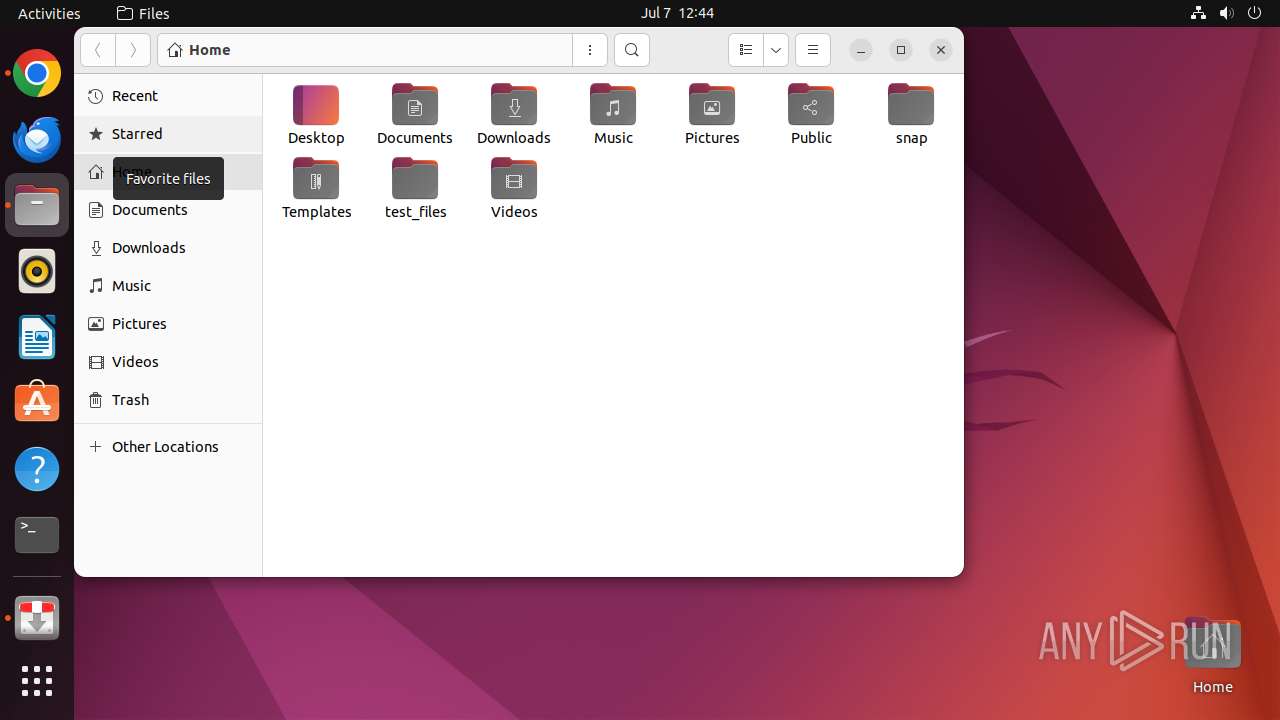Switch to list view using the view toggle
Screen dimensions: 1280x720
(746, 50)
